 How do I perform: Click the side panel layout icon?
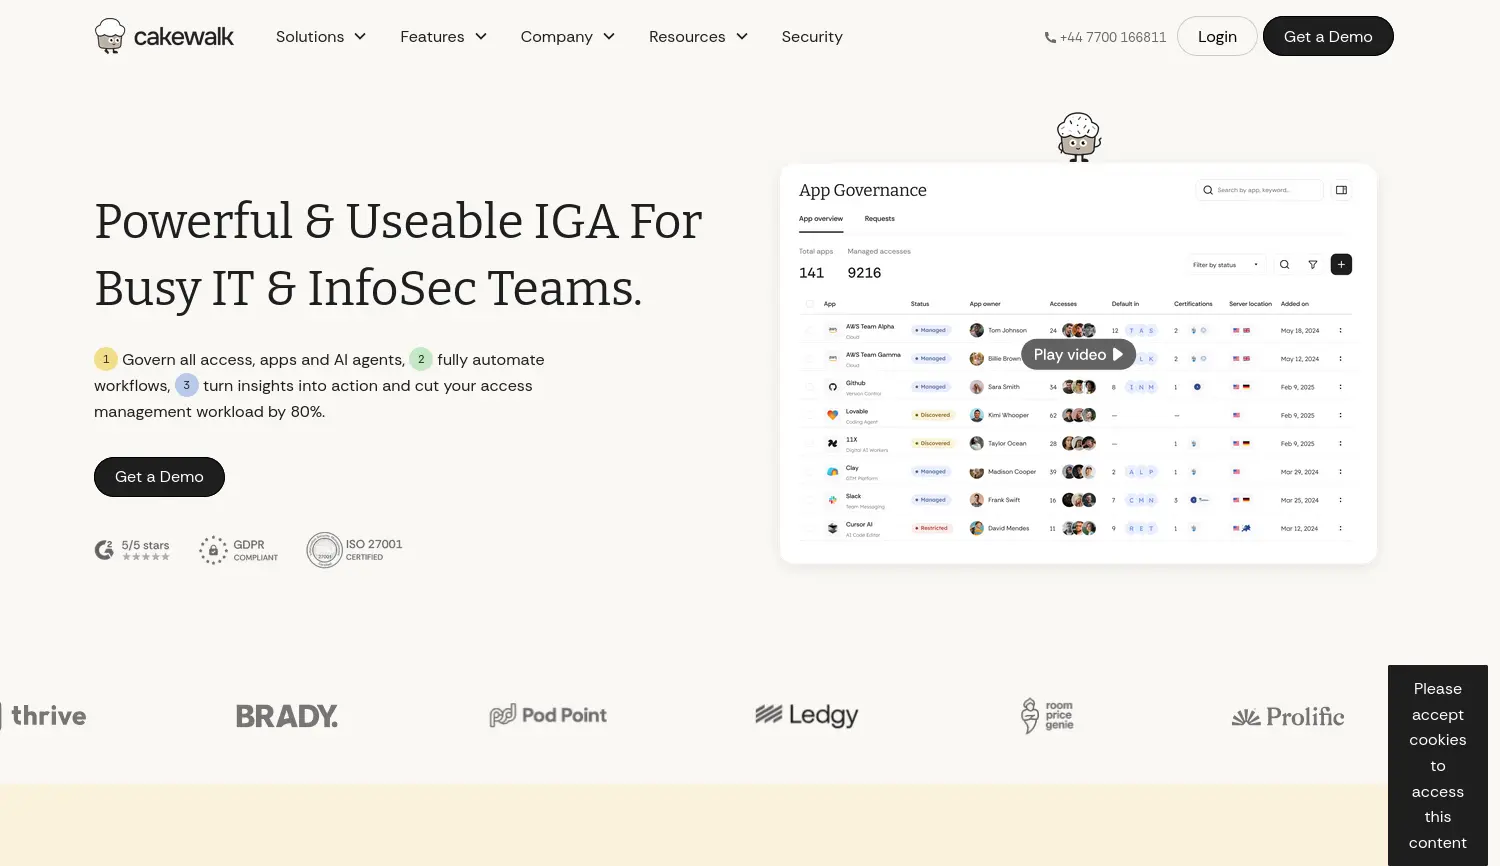coord(1341,190)
